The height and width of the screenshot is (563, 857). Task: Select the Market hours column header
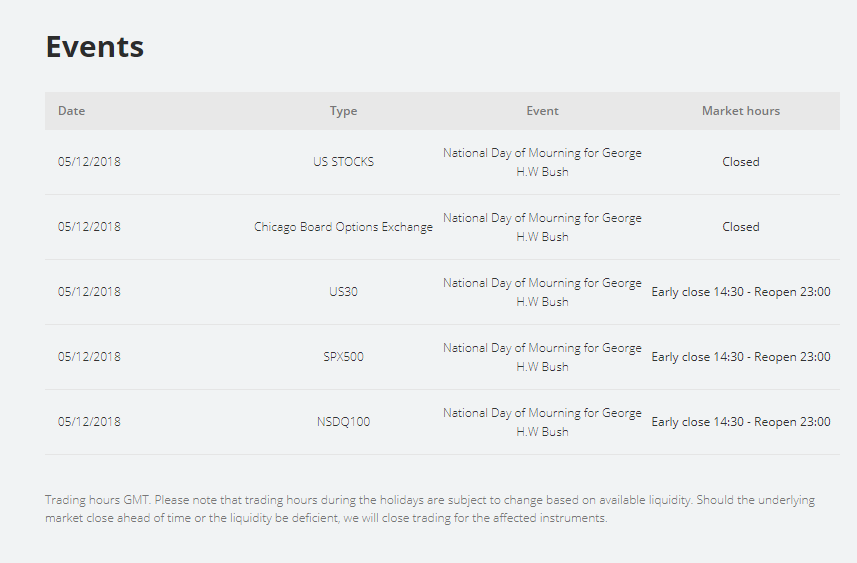[x=740, y=111]
